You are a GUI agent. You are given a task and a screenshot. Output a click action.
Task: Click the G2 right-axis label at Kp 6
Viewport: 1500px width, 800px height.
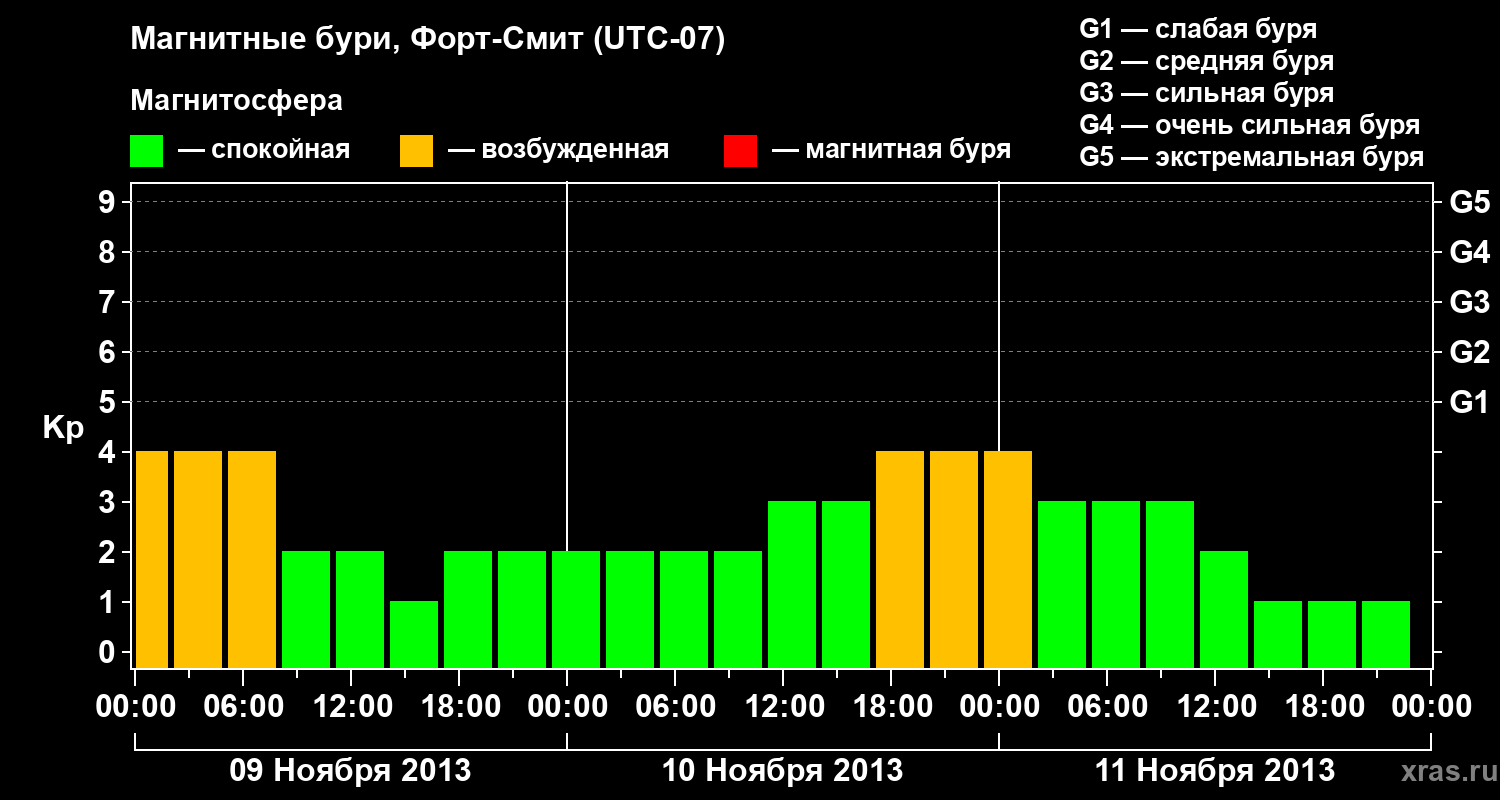(1469, 352)
